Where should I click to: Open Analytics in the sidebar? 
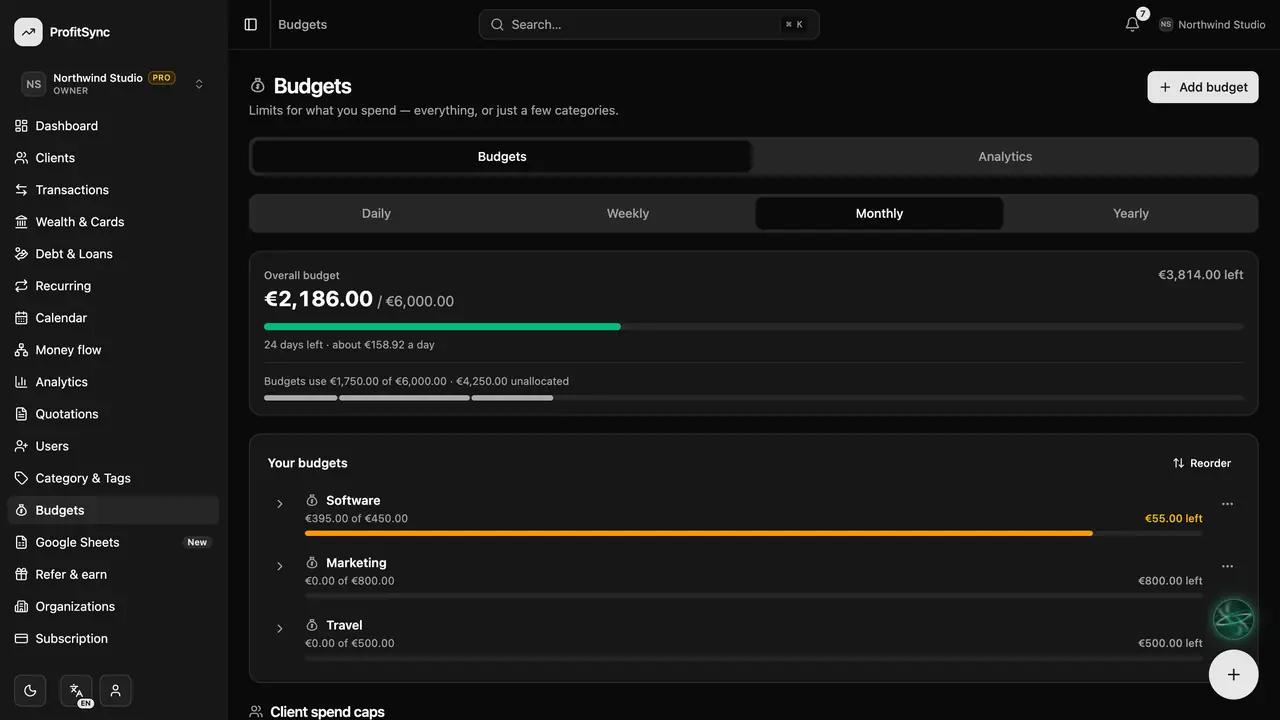point(113,382)
